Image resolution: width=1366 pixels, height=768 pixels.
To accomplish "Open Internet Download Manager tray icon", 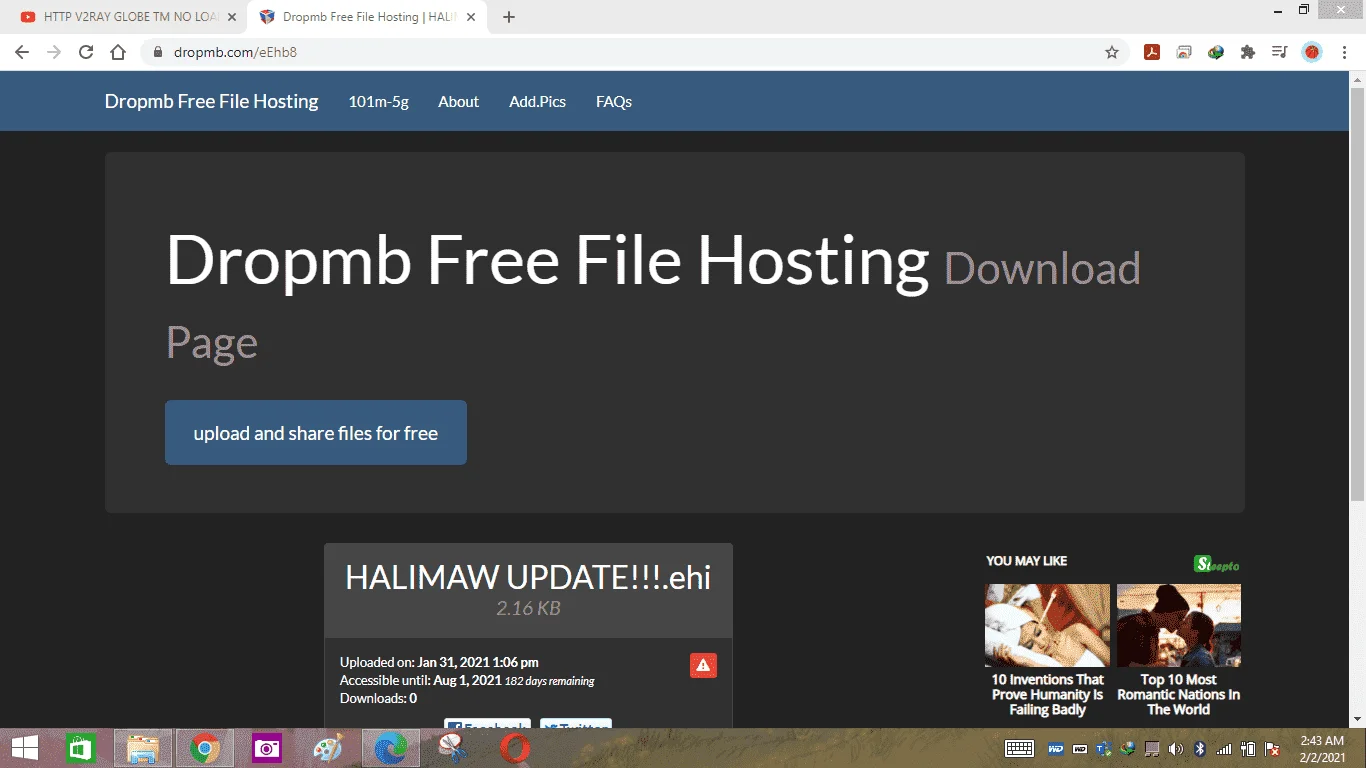I will click(1128, 749).
